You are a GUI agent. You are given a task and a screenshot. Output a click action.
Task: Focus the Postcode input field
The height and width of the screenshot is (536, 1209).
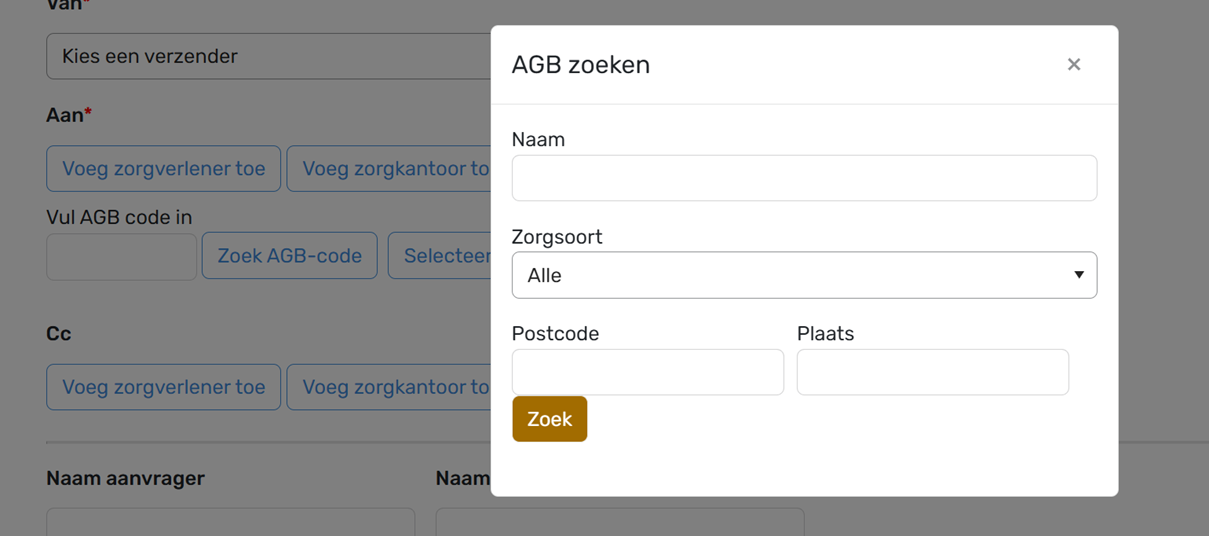647,372
